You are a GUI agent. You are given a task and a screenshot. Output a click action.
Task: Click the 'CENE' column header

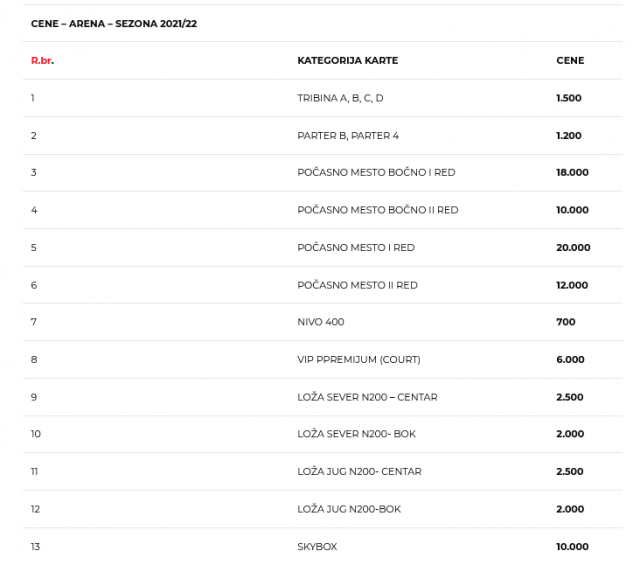(570, 61)
